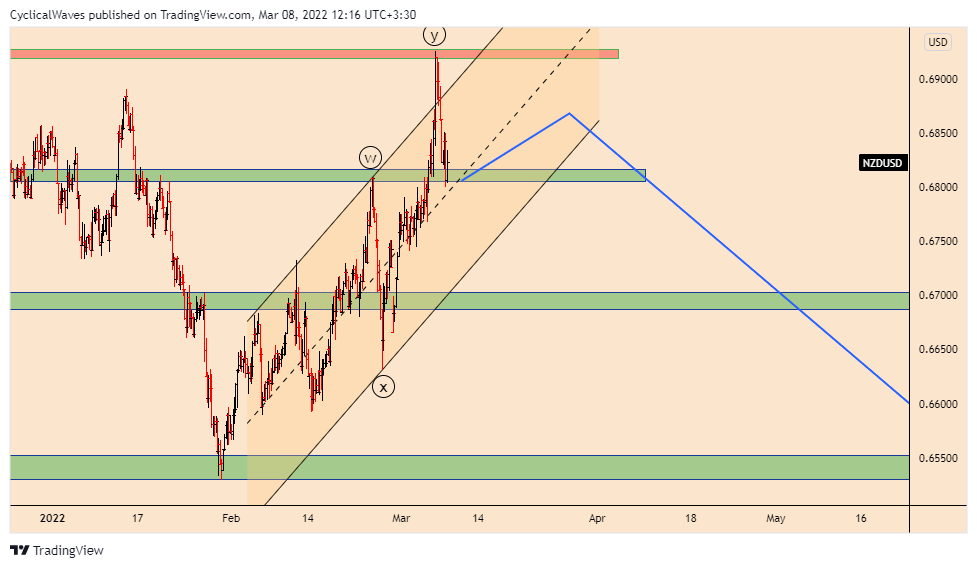This screenshot has width=977, height=568.
Task: Click the peak of the blue projection line
Action: pos(569,113)
